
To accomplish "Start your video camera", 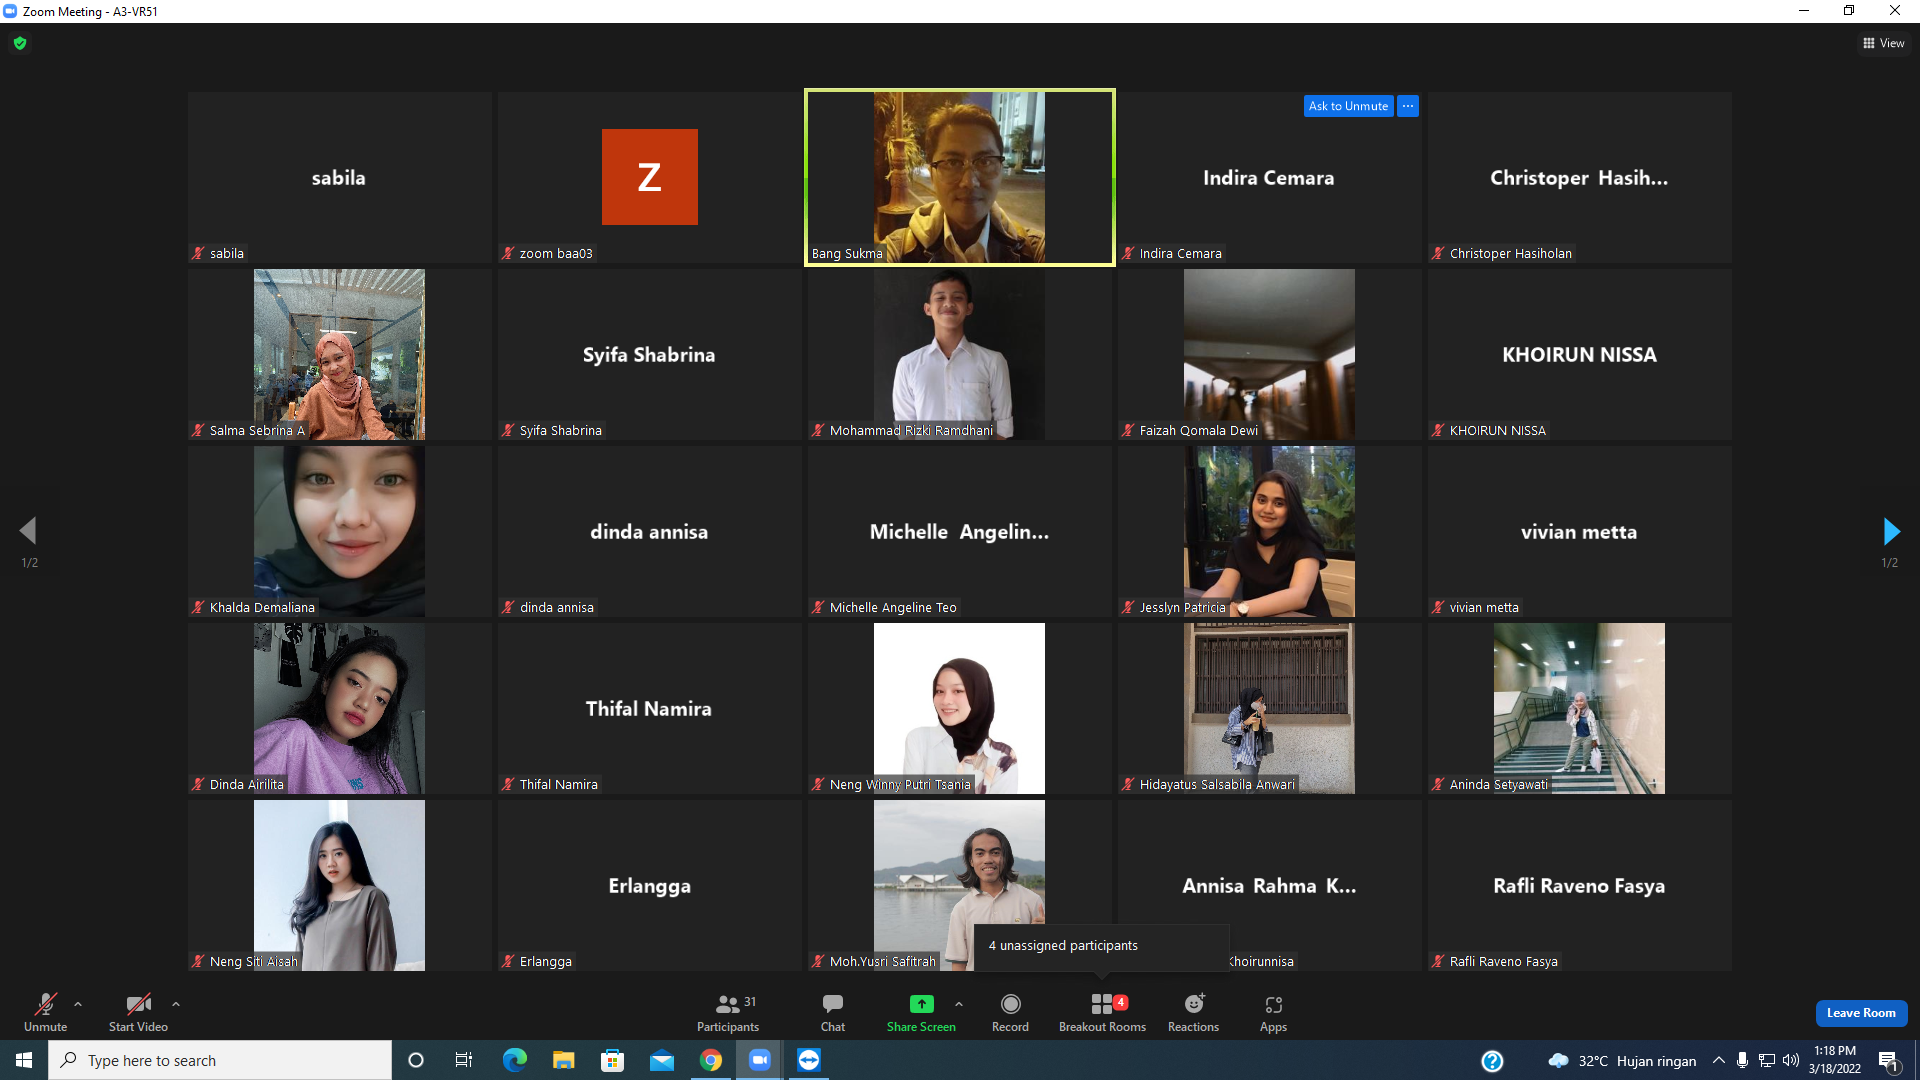I will click(138, 1011).
